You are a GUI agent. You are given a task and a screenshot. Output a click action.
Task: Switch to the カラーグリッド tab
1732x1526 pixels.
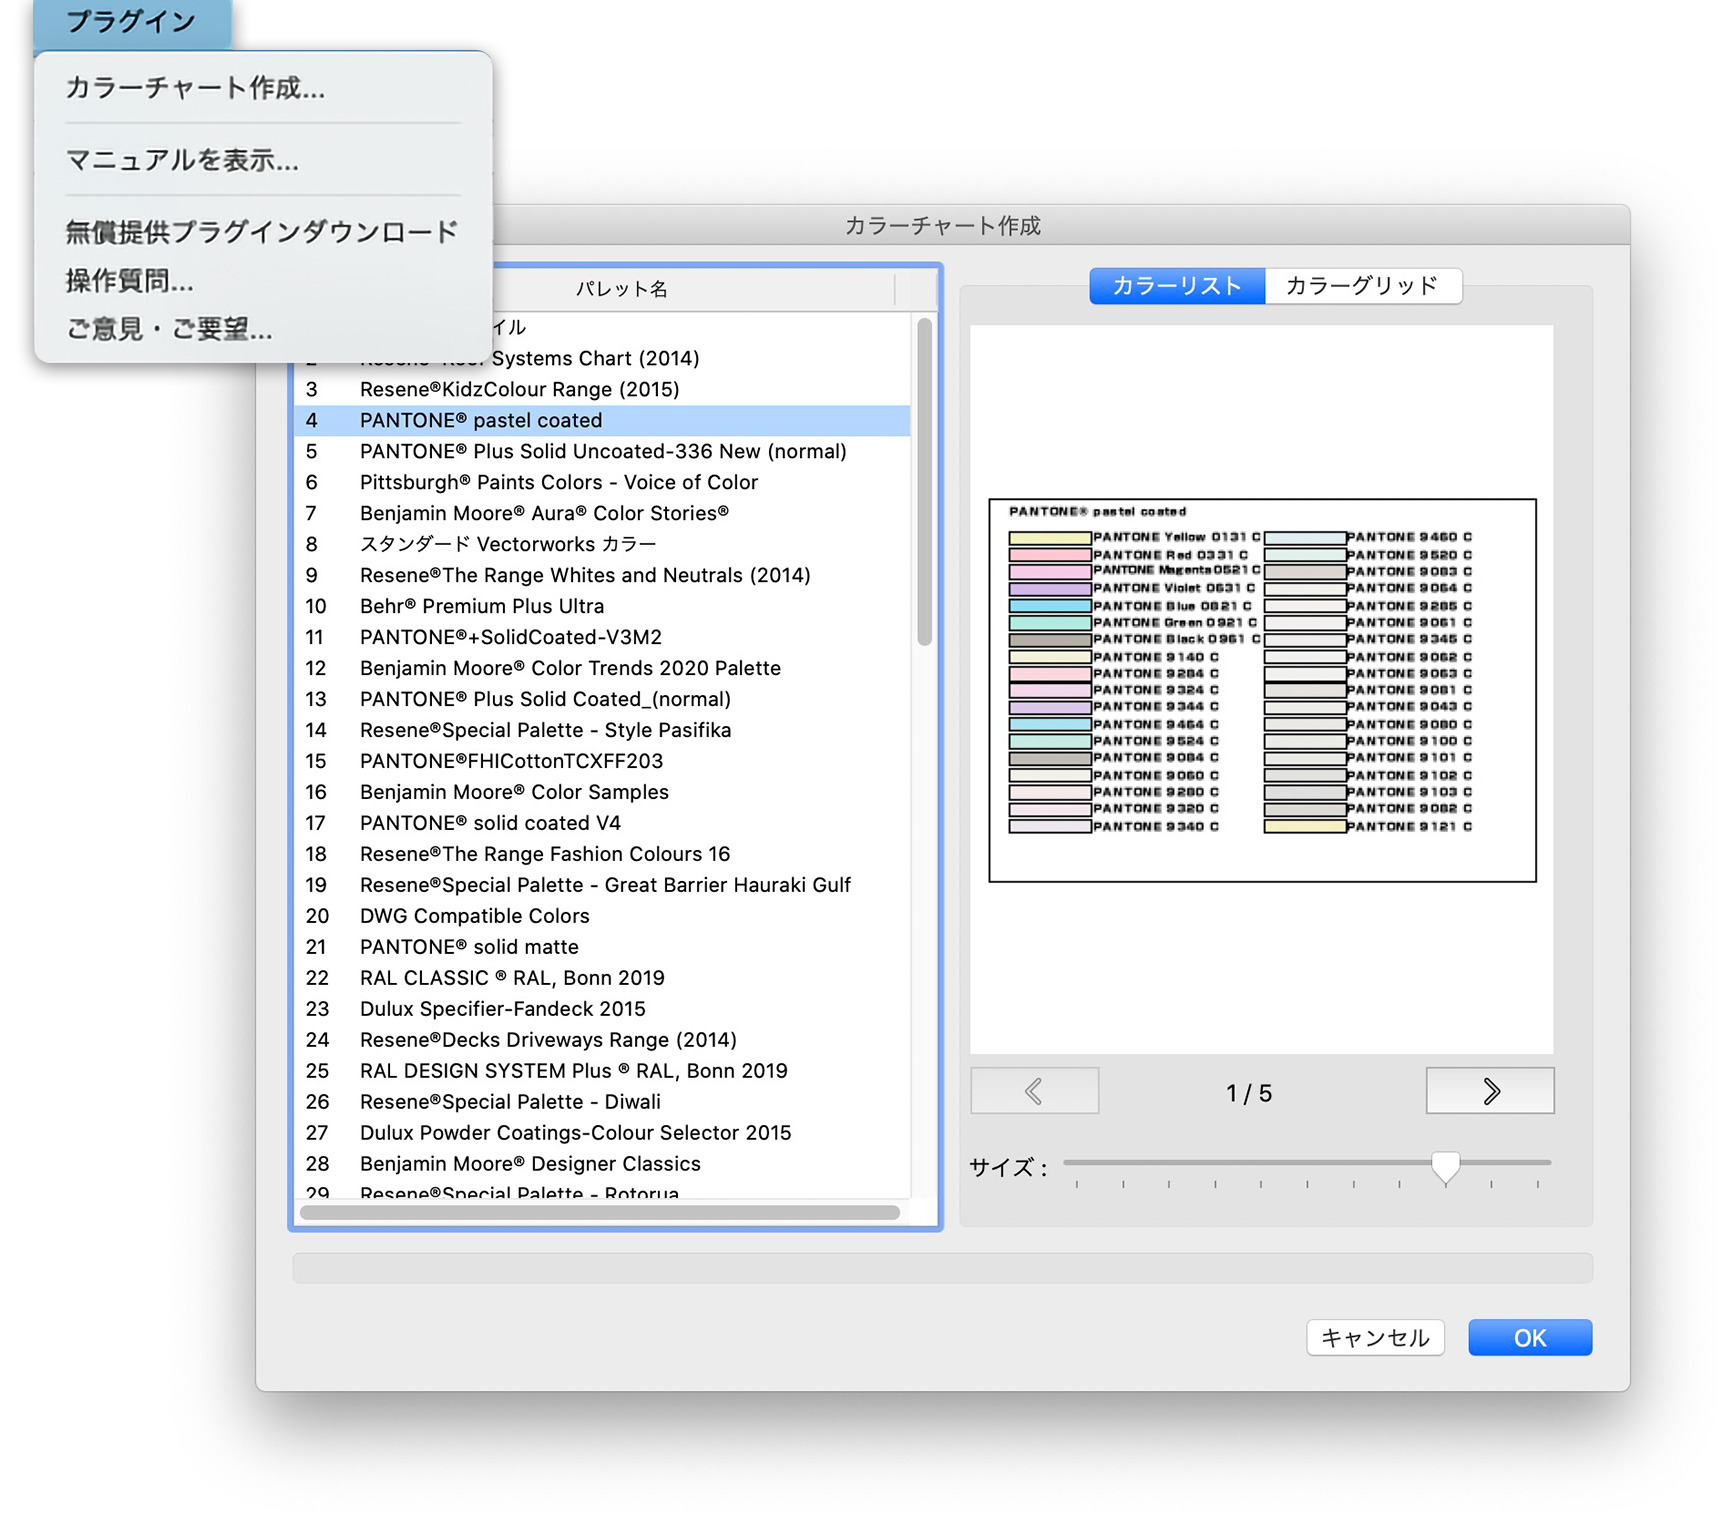[x=1362, y=286]
